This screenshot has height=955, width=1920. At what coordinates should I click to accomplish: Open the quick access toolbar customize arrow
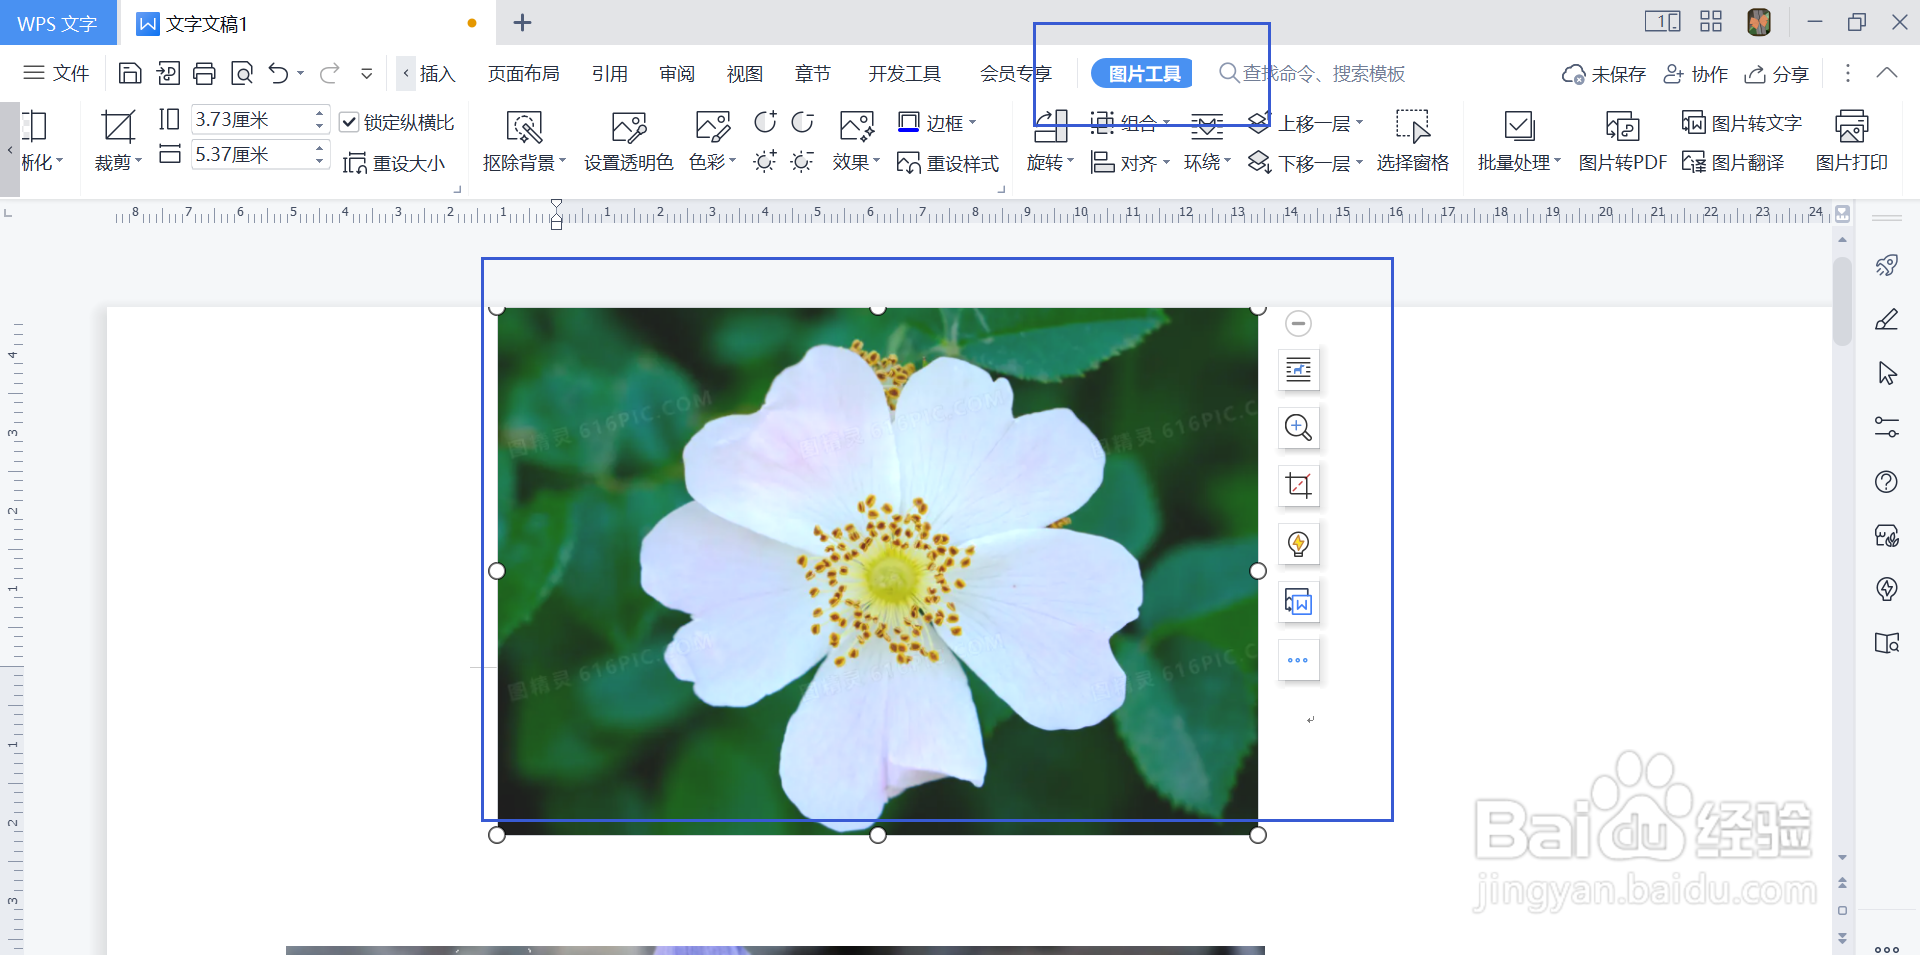click(367, 73)
